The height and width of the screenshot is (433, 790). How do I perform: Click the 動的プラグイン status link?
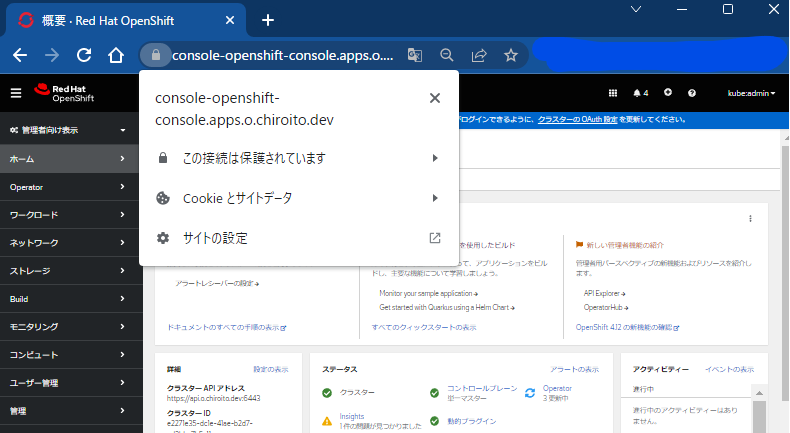point(472,421)
